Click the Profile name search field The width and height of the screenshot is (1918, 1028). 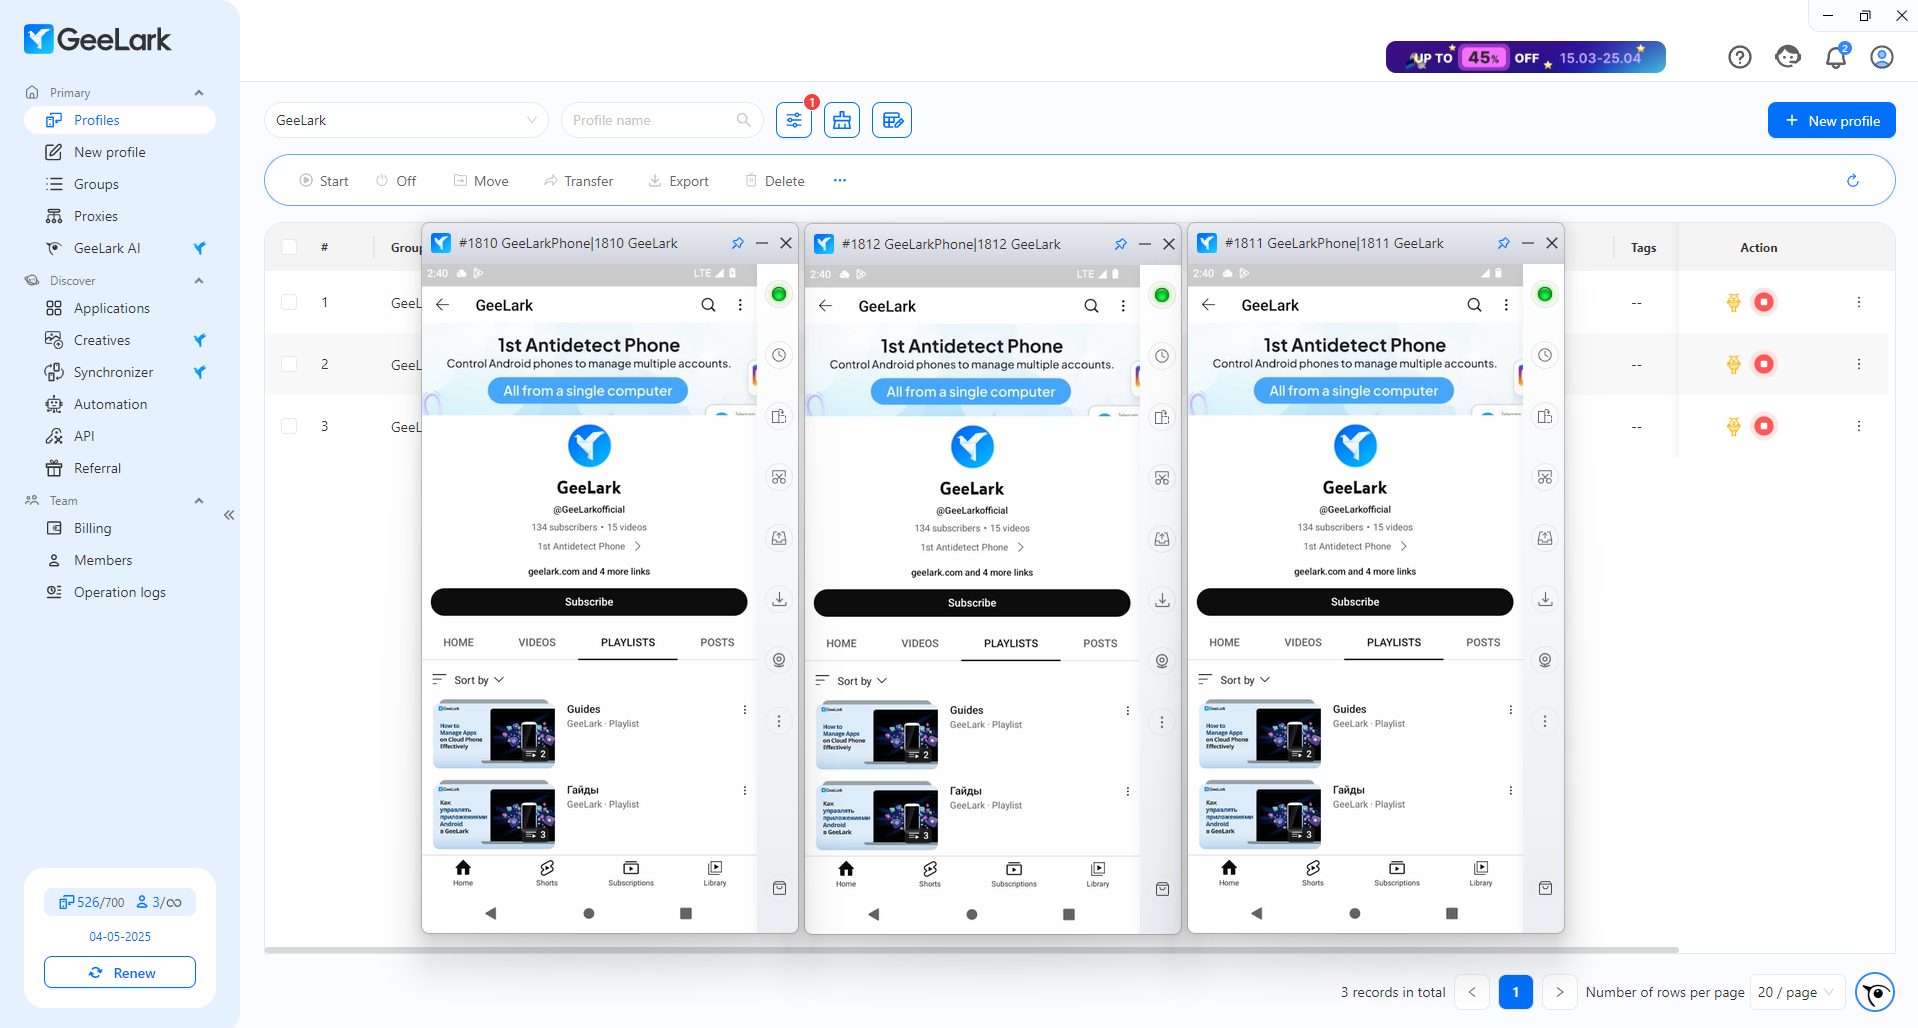coord(662,120)
